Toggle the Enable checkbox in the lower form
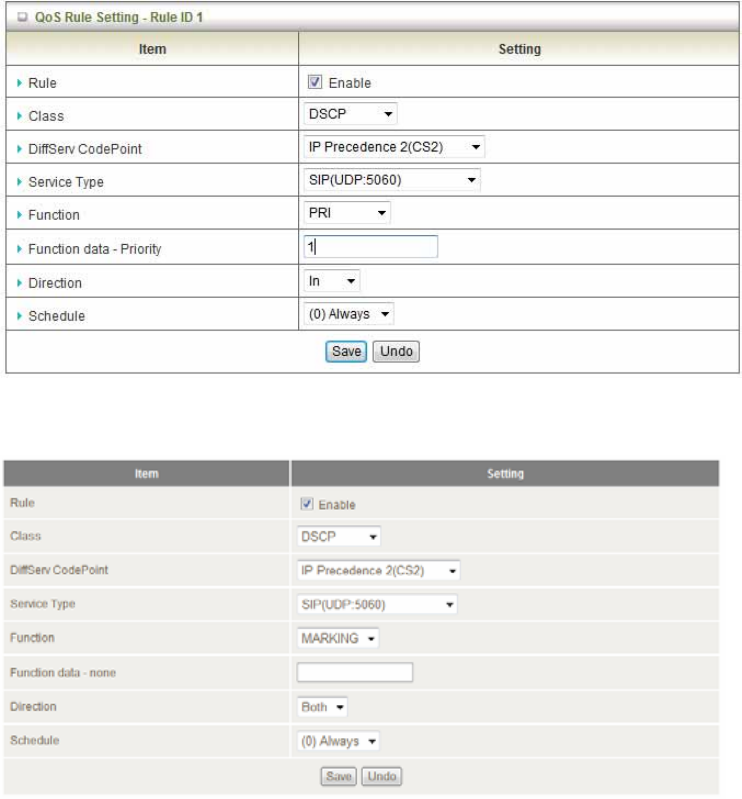This screenshot has width=742, height=799. pos(308,504)
